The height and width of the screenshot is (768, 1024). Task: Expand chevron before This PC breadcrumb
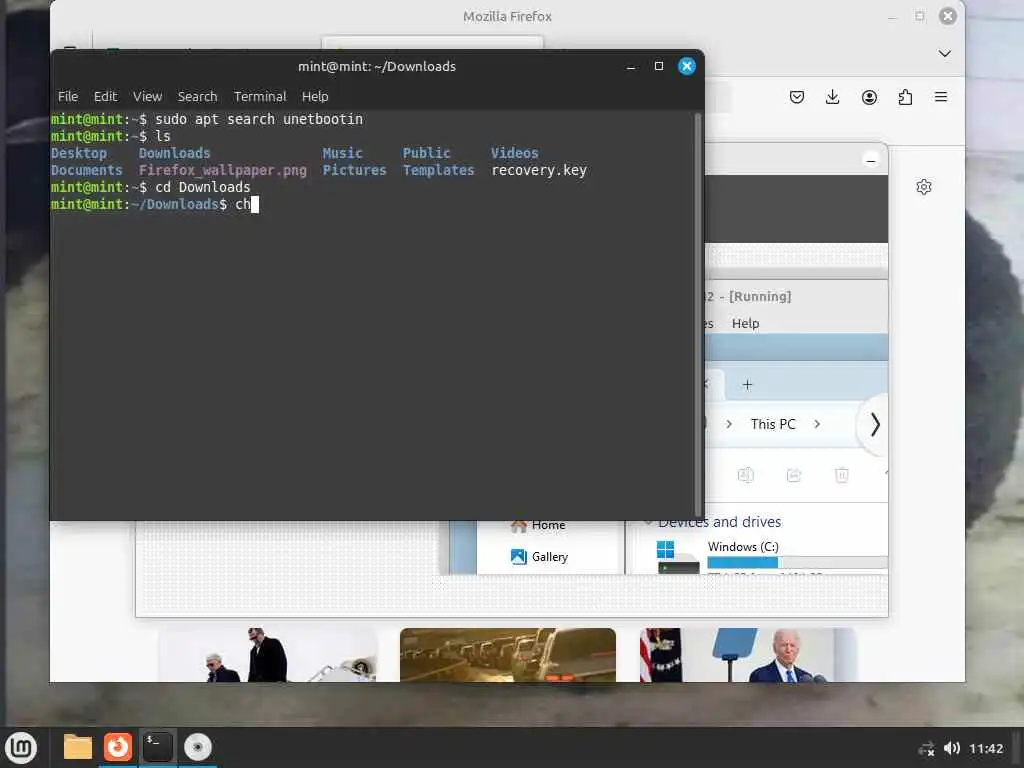coord(729,424)
